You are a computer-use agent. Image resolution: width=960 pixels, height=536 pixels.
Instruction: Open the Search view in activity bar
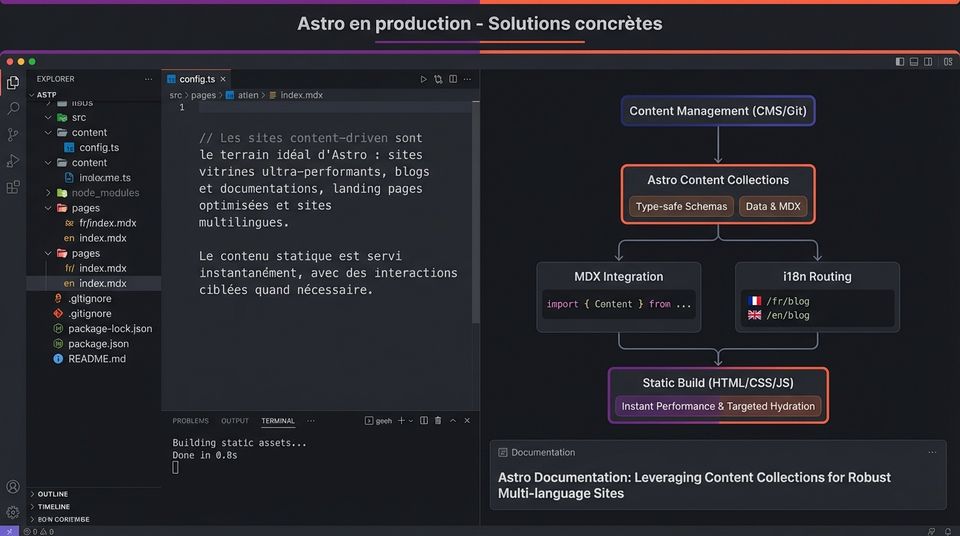pos(13,108)
